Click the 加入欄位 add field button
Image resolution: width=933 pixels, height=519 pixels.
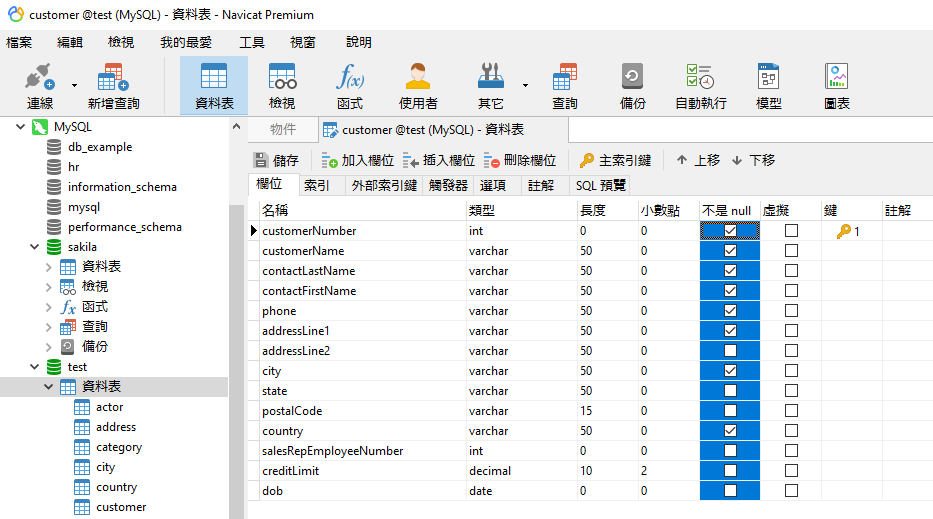tap(357, 160)
